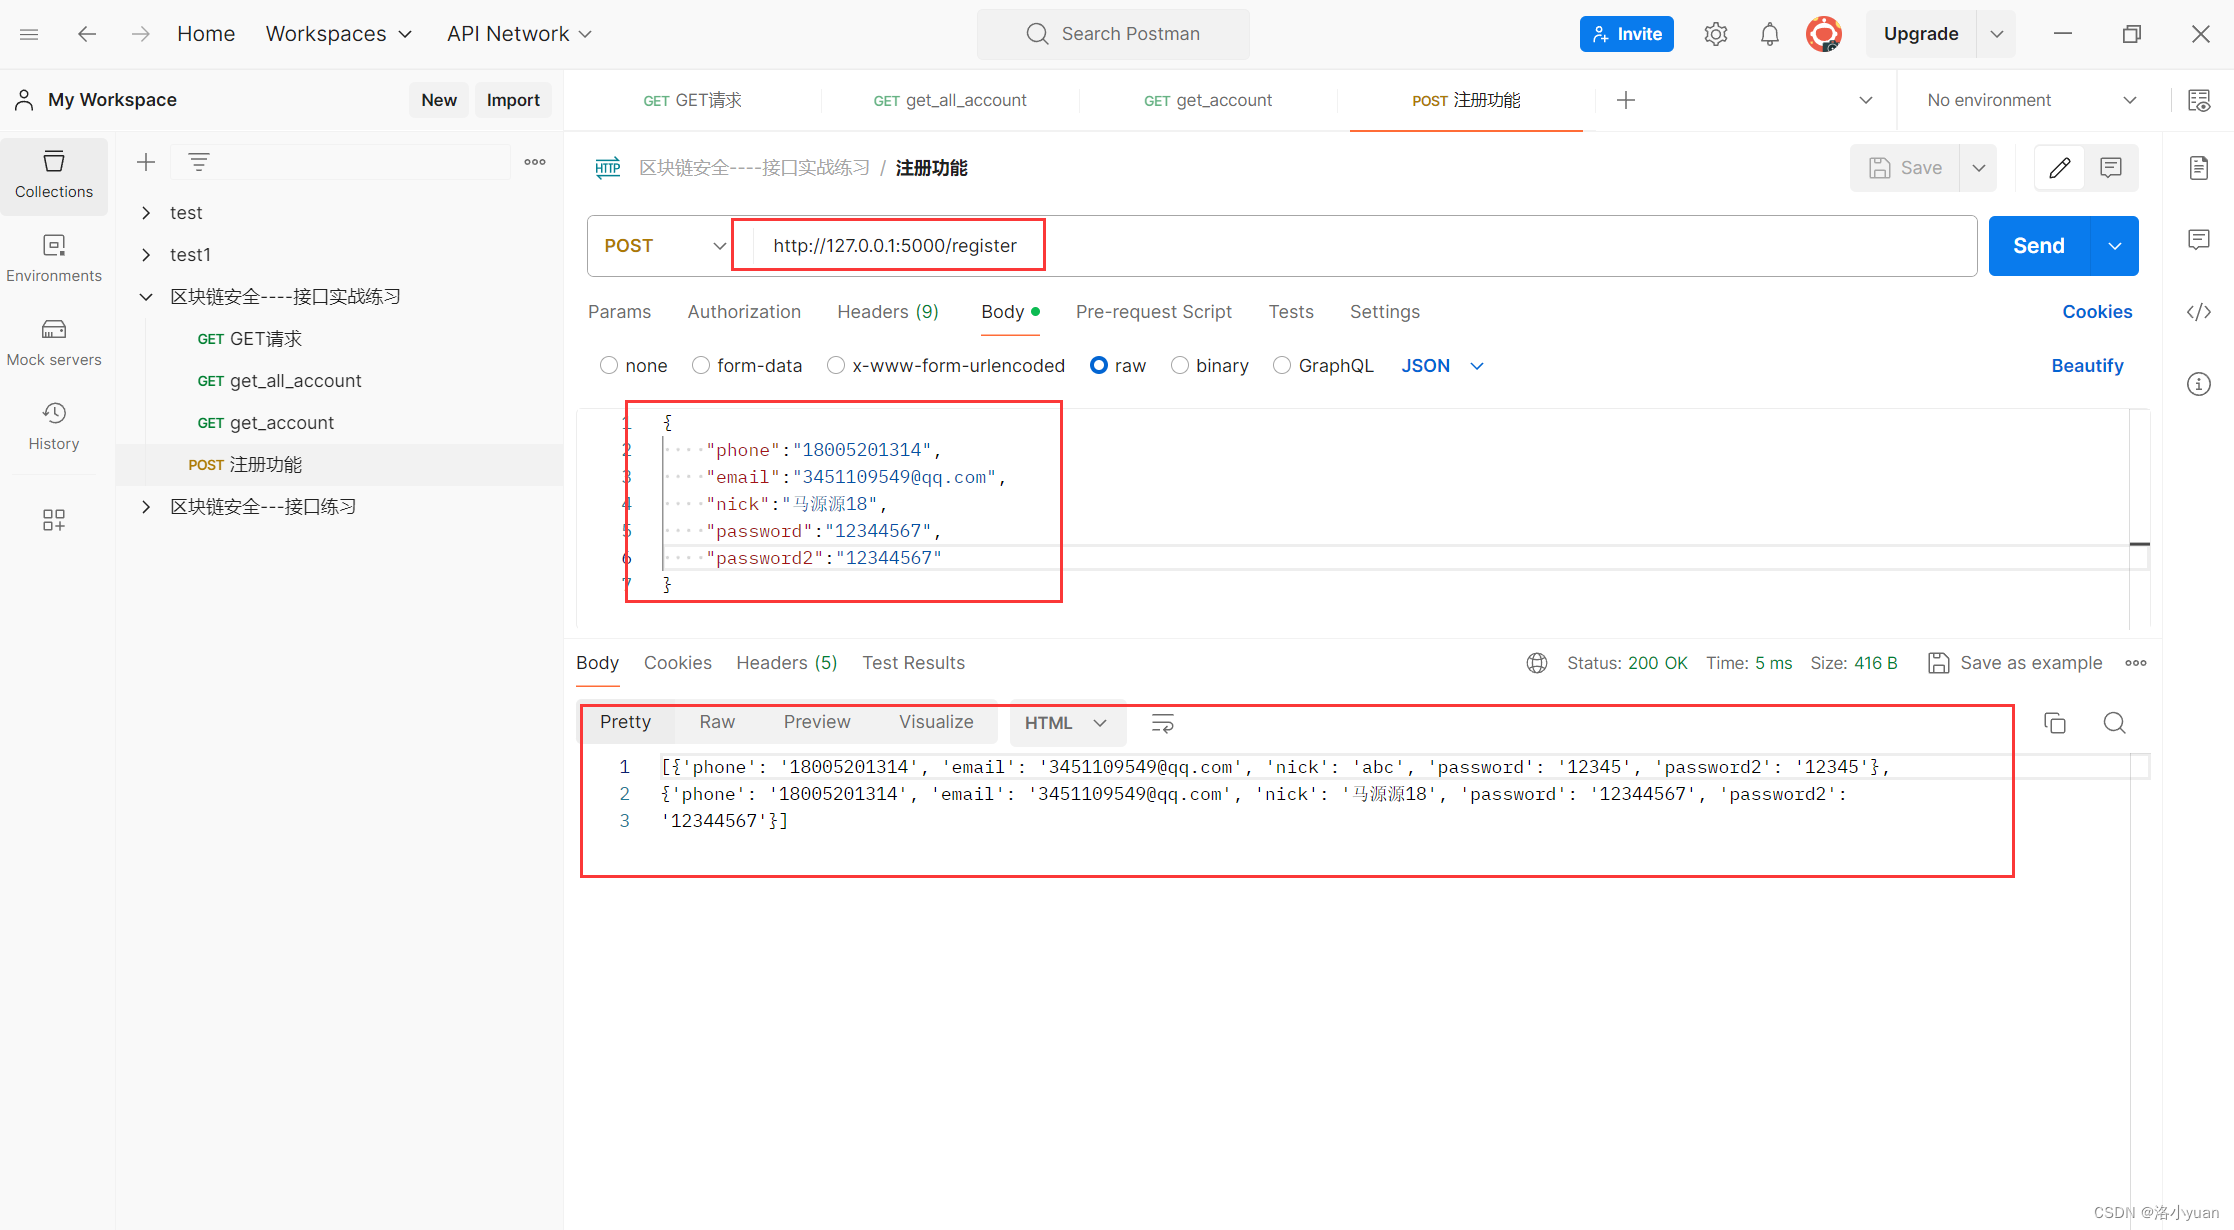Collapse 区块链安全----接口实战练习 collection

tap(146, 297)
